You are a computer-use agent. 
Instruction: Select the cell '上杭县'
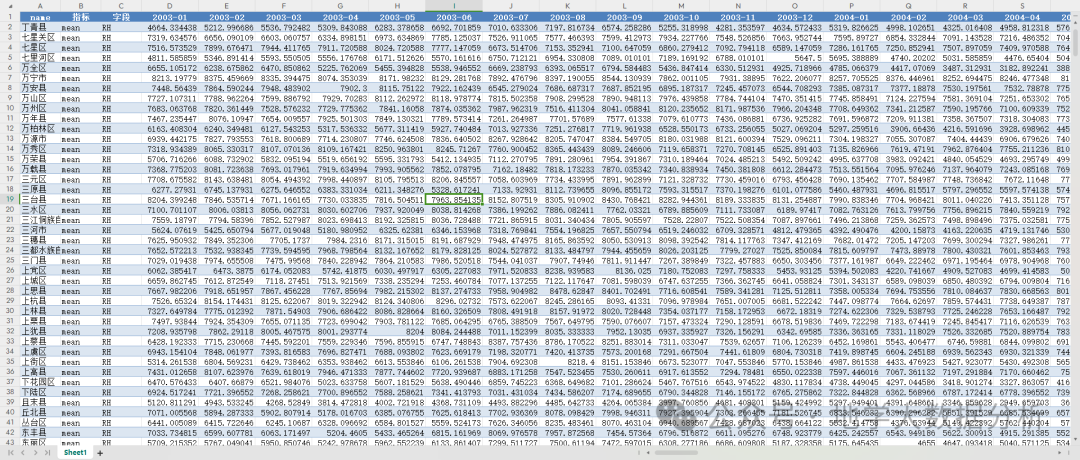click(39, 300)
